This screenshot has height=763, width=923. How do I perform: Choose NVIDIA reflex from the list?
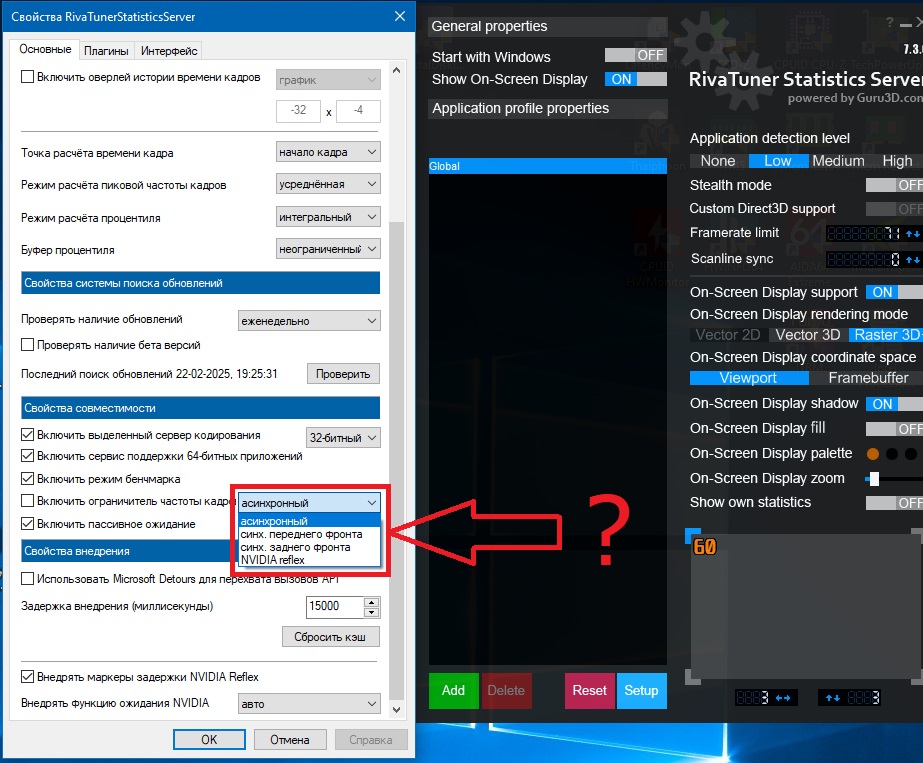click(309, 560)
